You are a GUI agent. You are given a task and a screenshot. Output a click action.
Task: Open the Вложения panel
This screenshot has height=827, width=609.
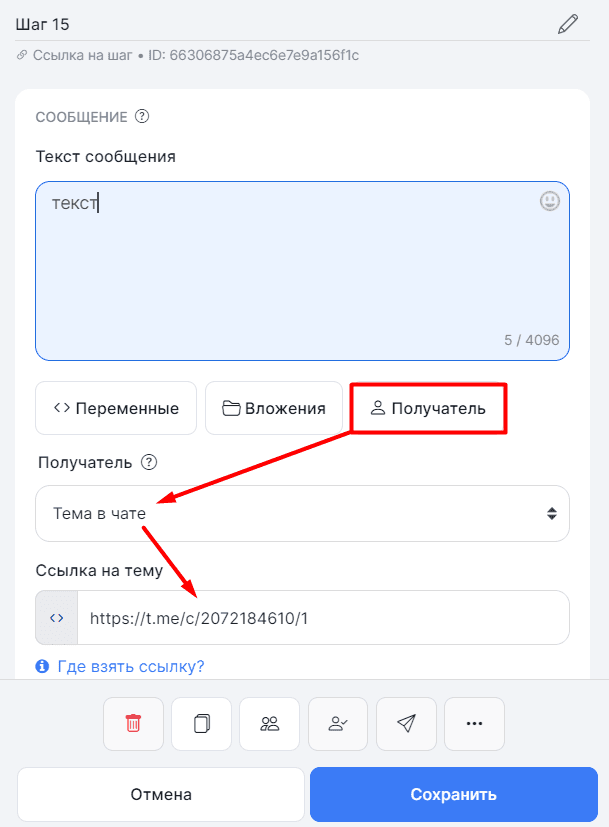click(274, 407)
